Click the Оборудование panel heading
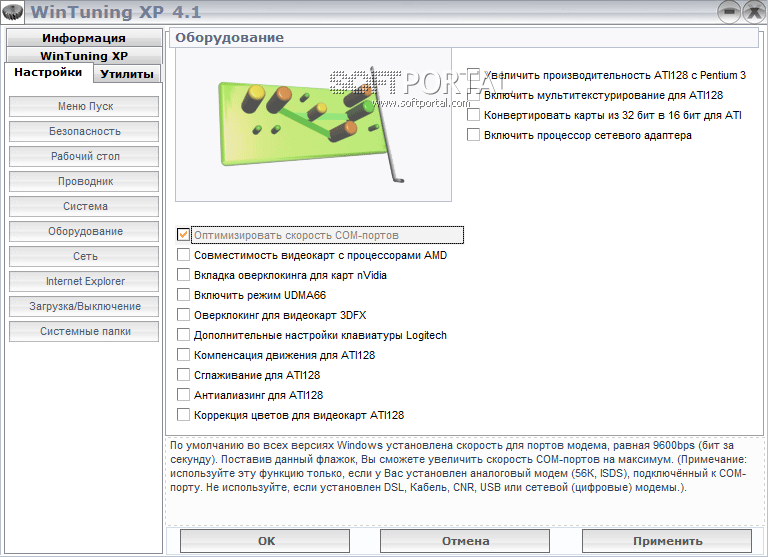768x557 pixels. [230, 38]
